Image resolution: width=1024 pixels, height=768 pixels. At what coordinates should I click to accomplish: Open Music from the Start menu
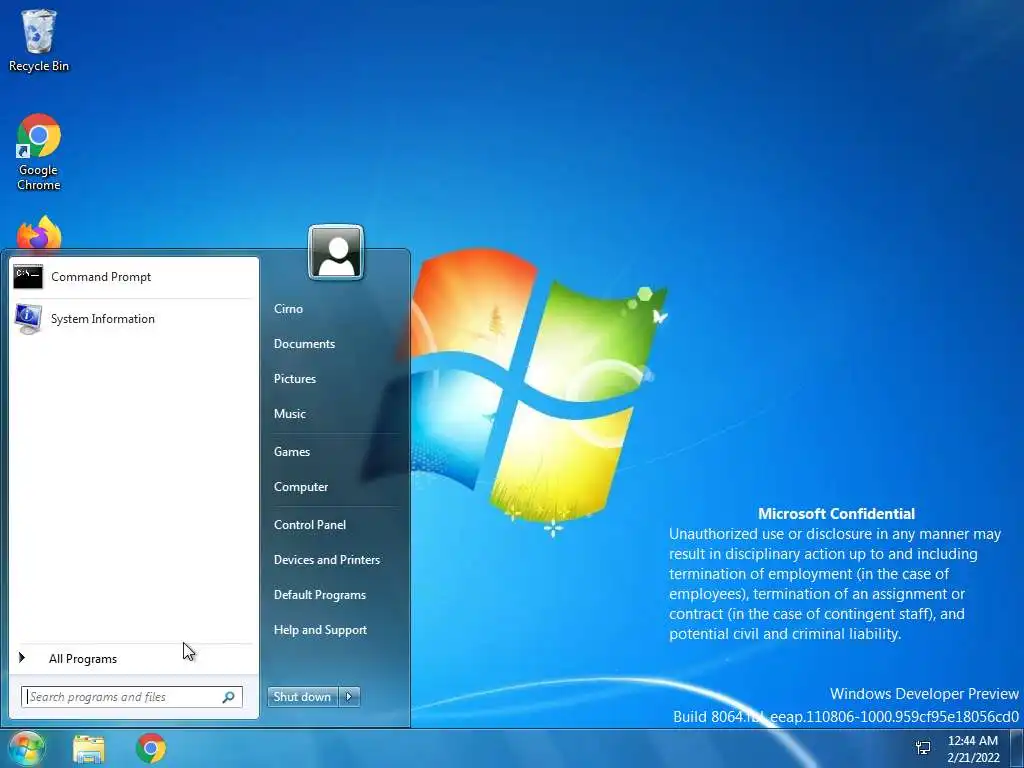click(x=290, y=414)
